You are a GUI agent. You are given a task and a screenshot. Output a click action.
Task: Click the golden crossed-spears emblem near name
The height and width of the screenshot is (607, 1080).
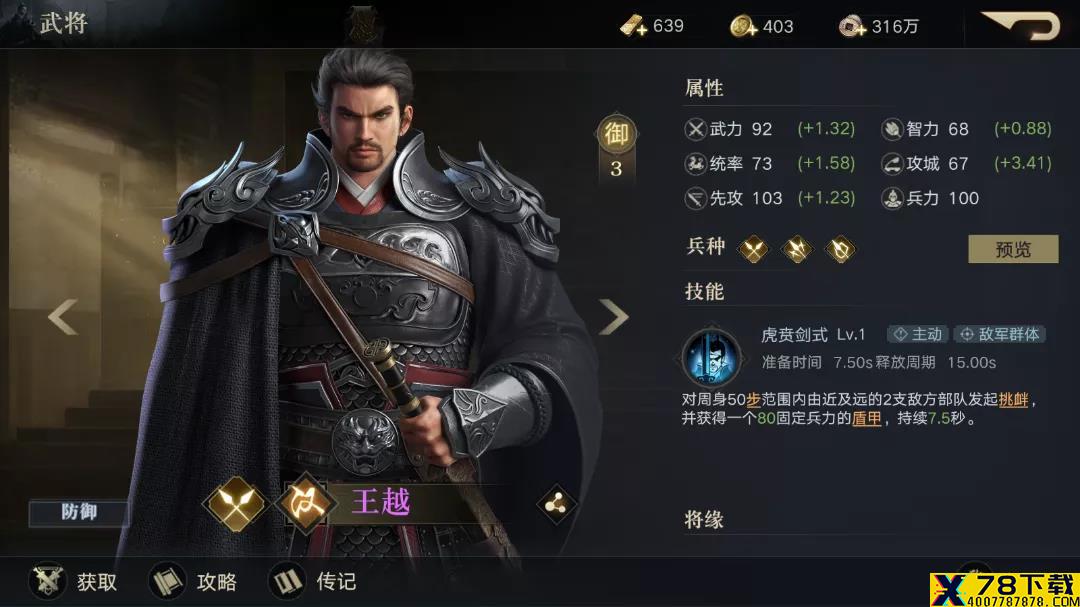tap(235, 504)
